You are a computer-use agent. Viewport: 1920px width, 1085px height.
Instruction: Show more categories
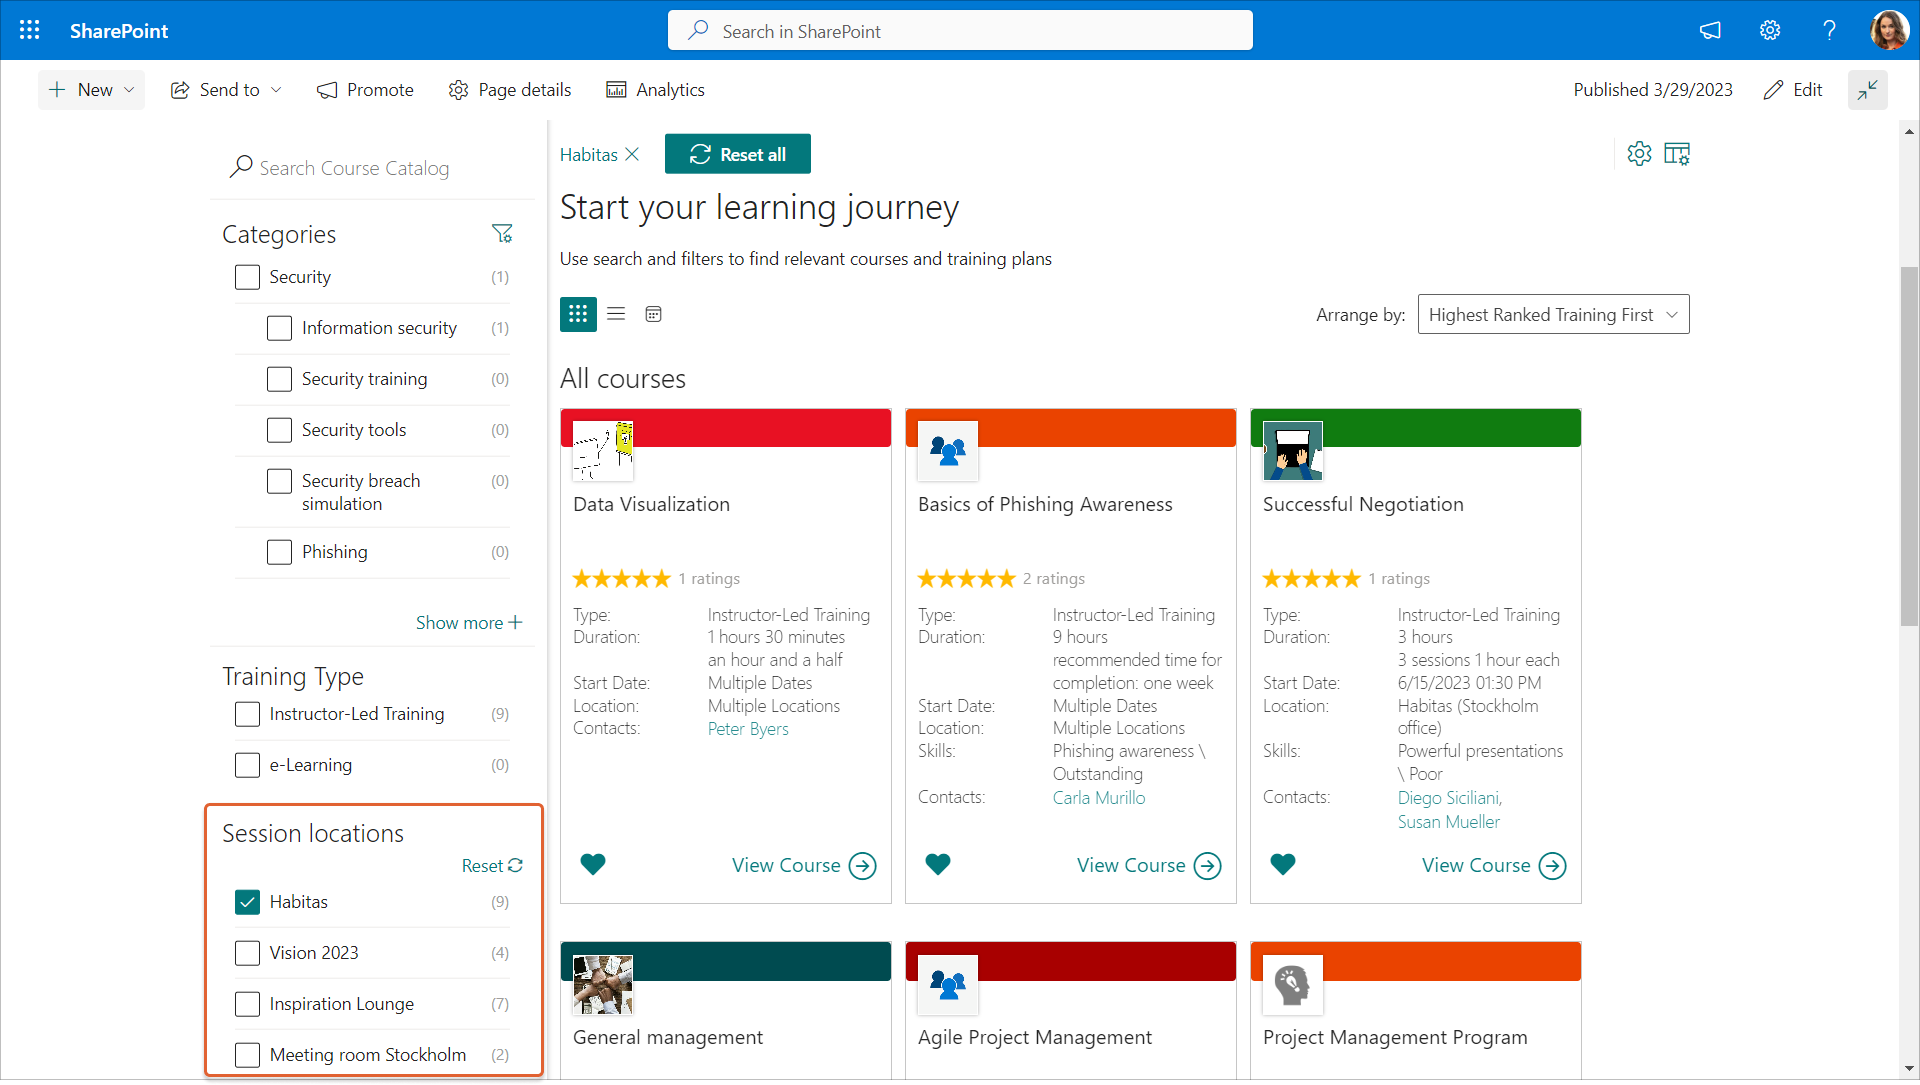click(x=468, y=622)
